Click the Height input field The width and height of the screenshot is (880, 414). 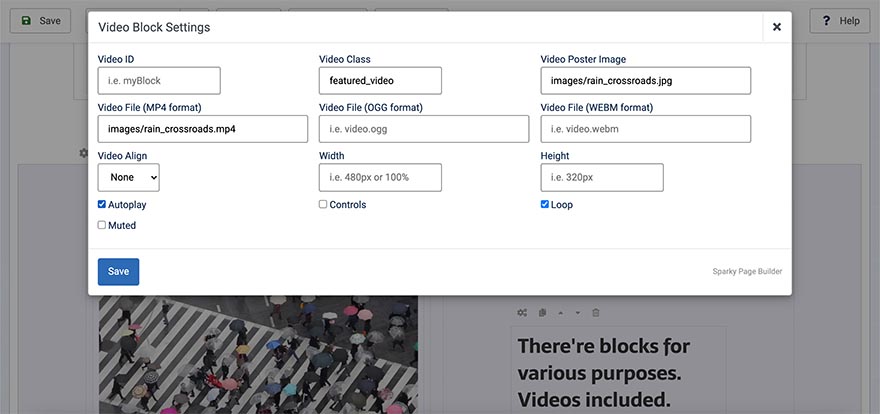[602, 177]
